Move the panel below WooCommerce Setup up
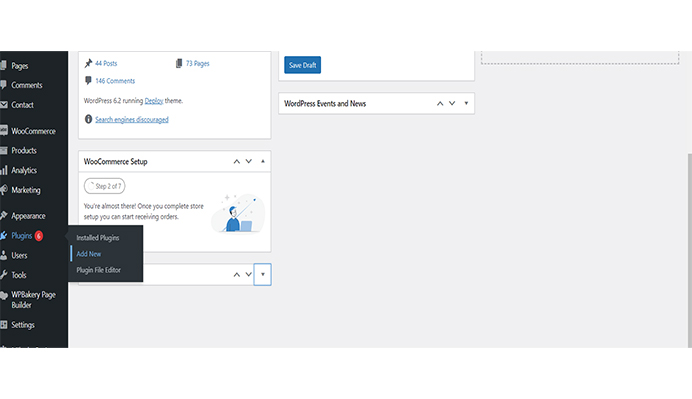692x399 pixels. pos(237,275)
